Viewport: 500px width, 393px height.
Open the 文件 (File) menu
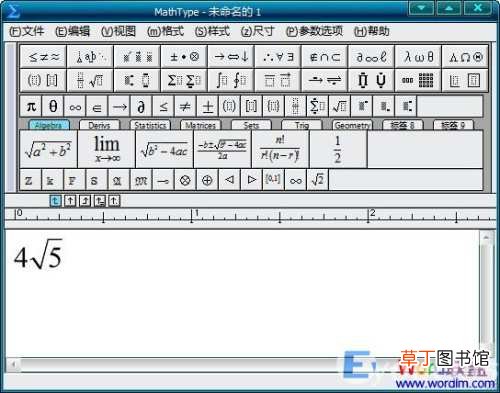(27, 31)
